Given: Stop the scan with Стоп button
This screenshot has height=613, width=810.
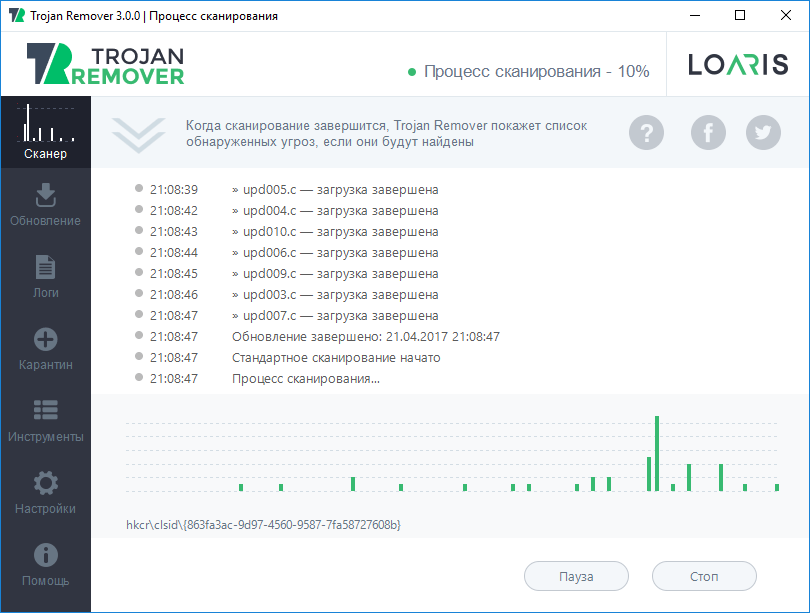Looking at the screenshot, I should click(x=704, y=576).
